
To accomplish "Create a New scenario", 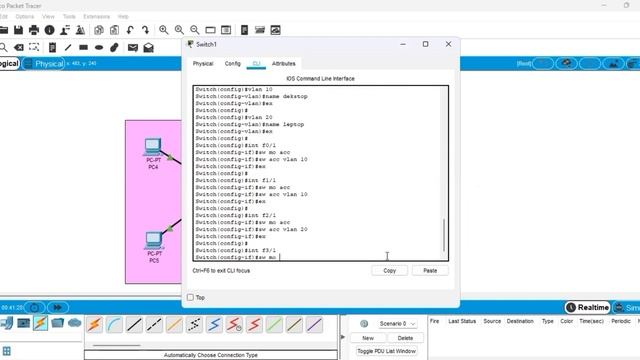I will coord(368,338).
